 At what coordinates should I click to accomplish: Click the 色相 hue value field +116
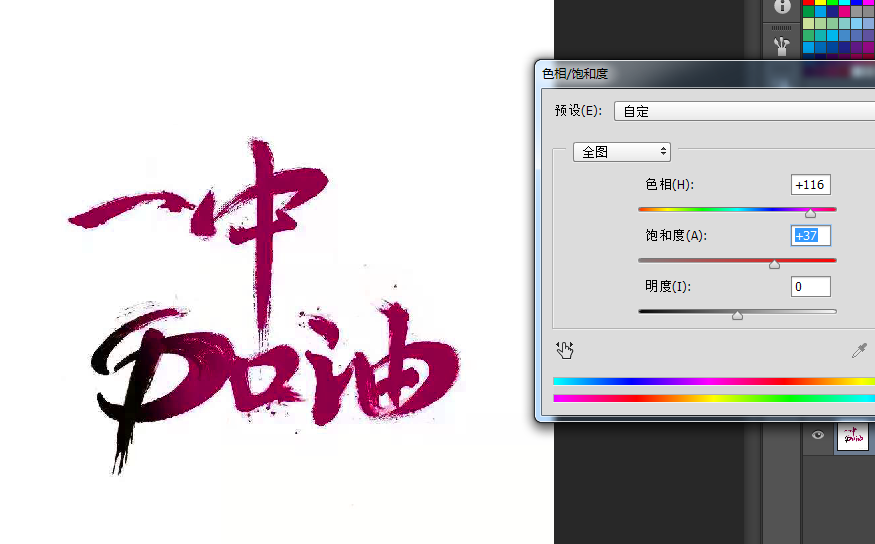point(810,185)
